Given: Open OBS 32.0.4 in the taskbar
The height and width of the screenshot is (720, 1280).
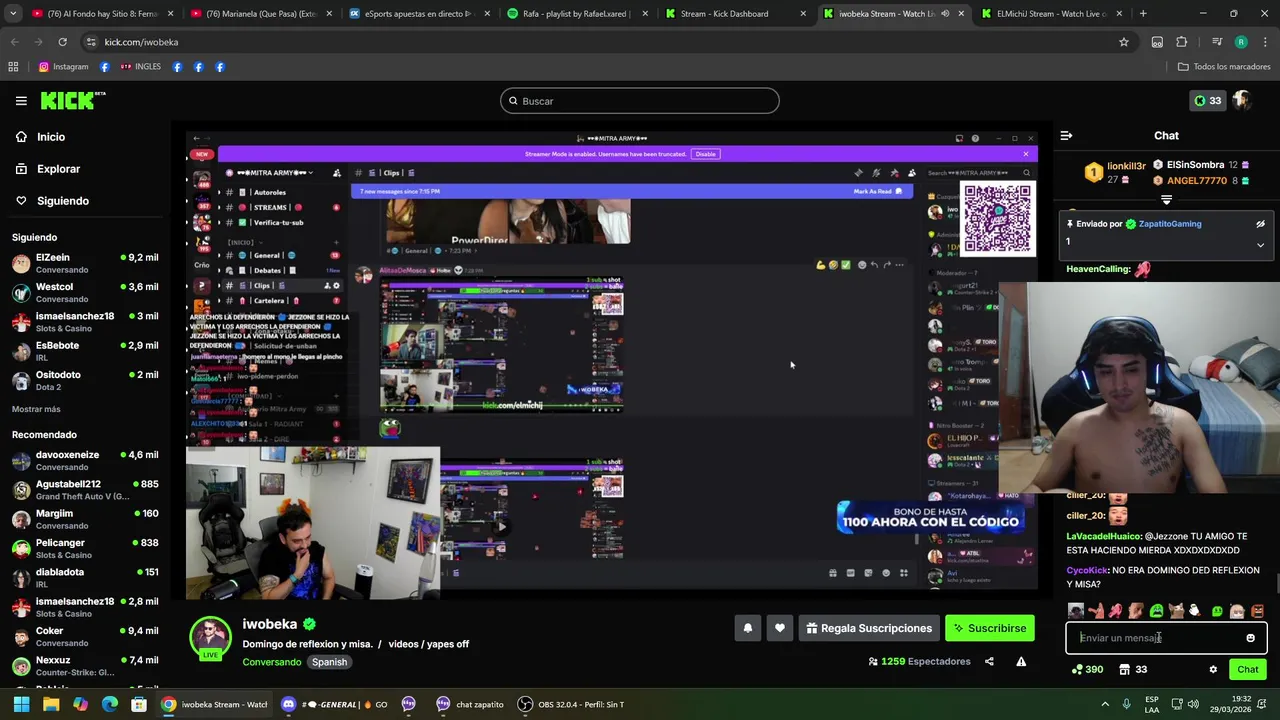Looking at the screenshot, I should pyautogui.click(x=572, y=704).
